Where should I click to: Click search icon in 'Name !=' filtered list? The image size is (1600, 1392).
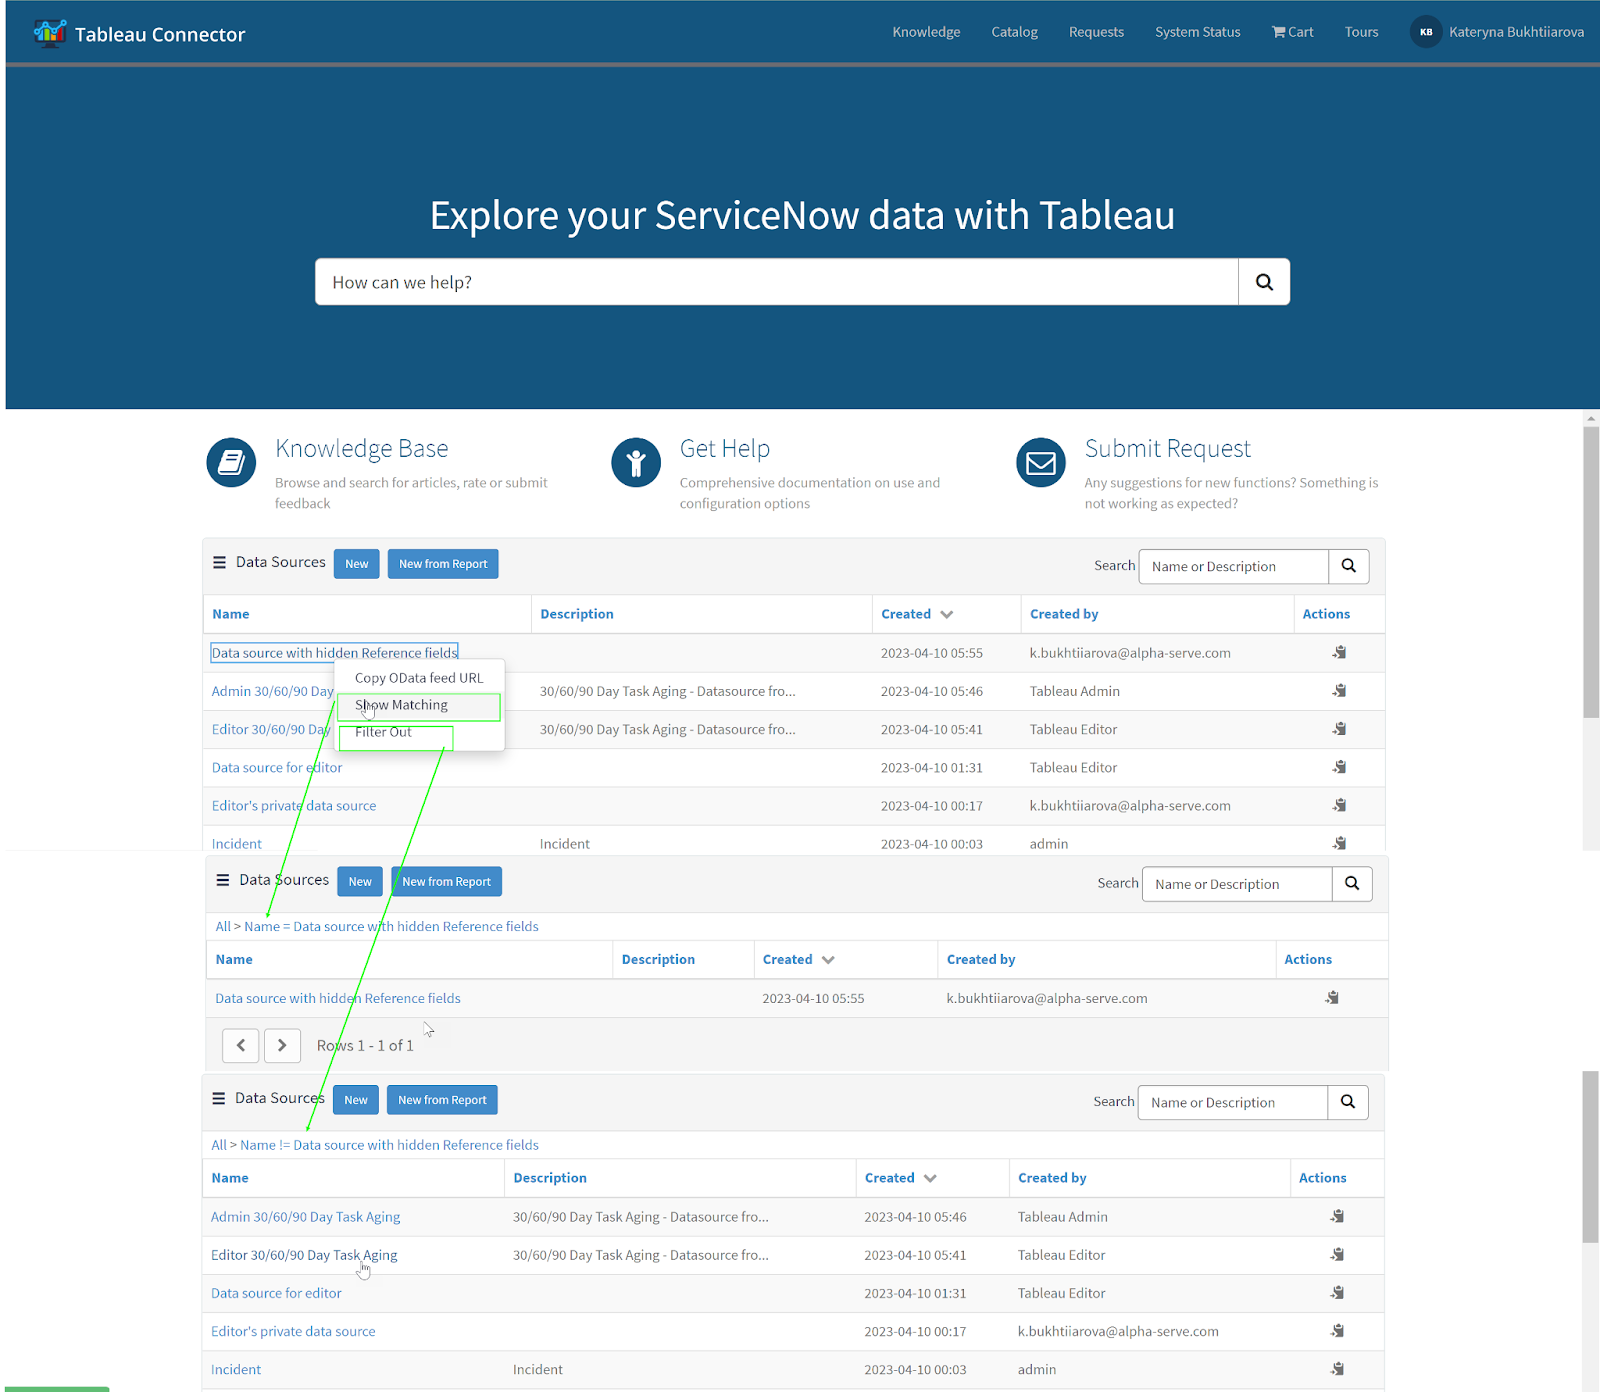(x=1348, y=1102)
